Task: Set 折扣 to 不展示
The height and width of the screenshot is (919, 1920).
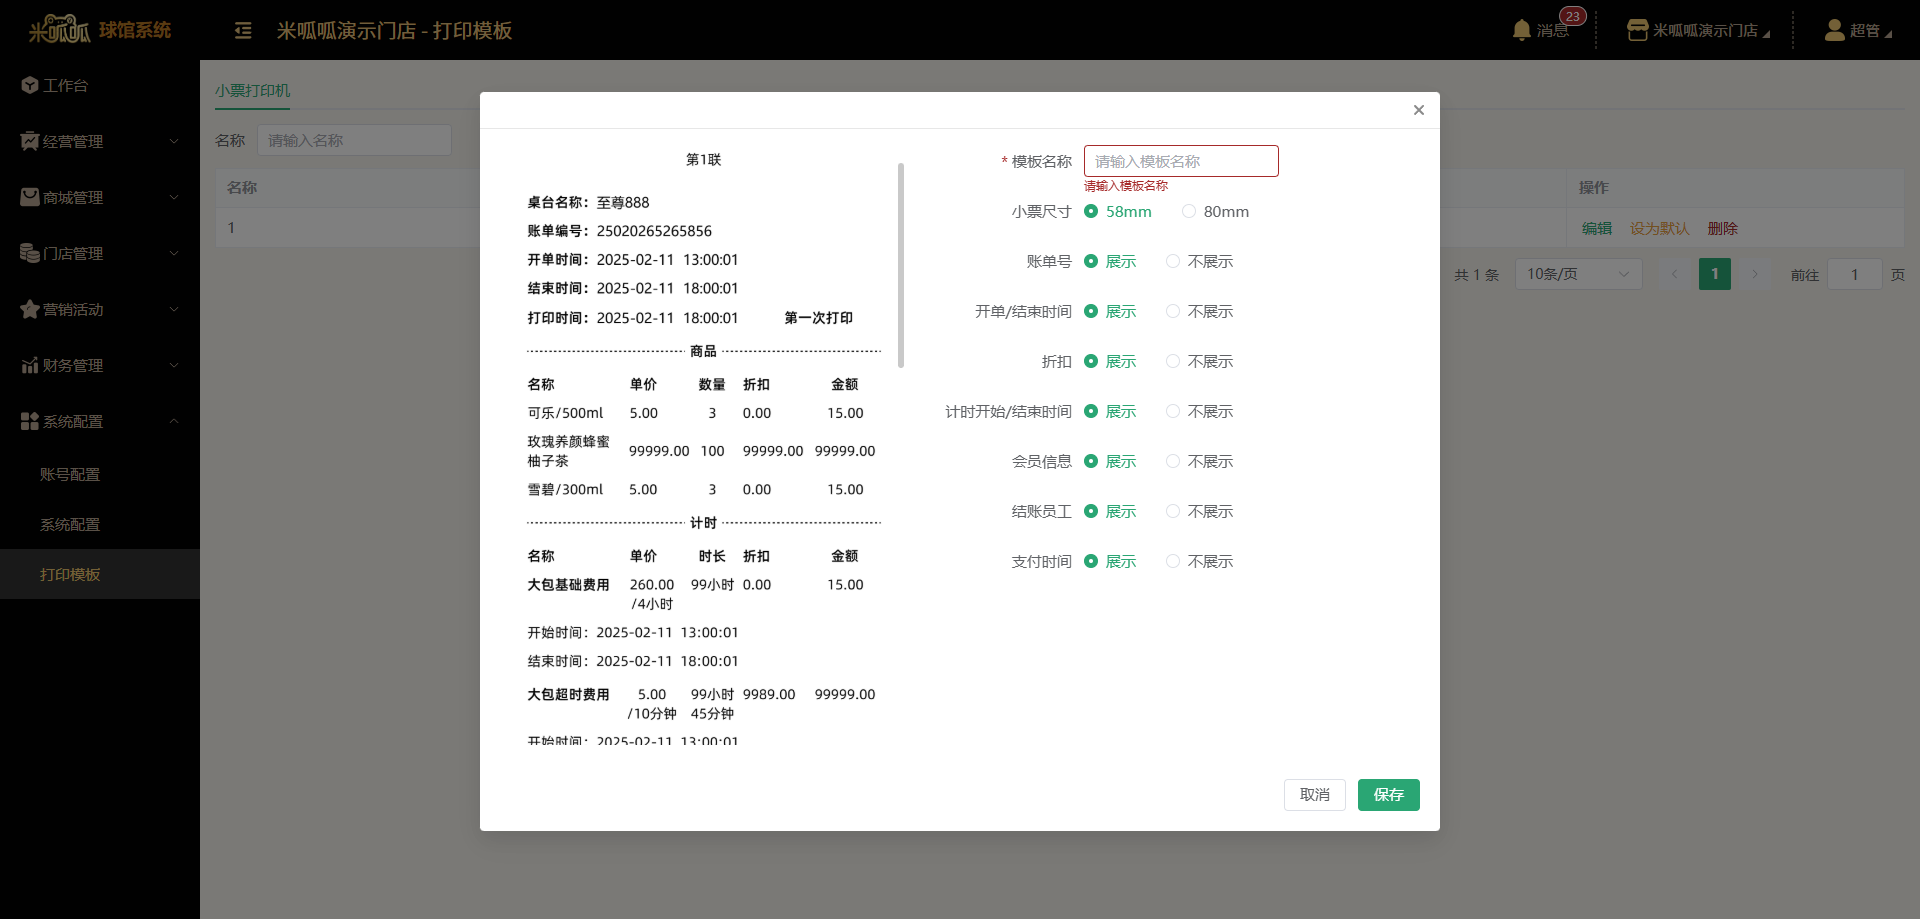Action: [x=1173, y=362]
